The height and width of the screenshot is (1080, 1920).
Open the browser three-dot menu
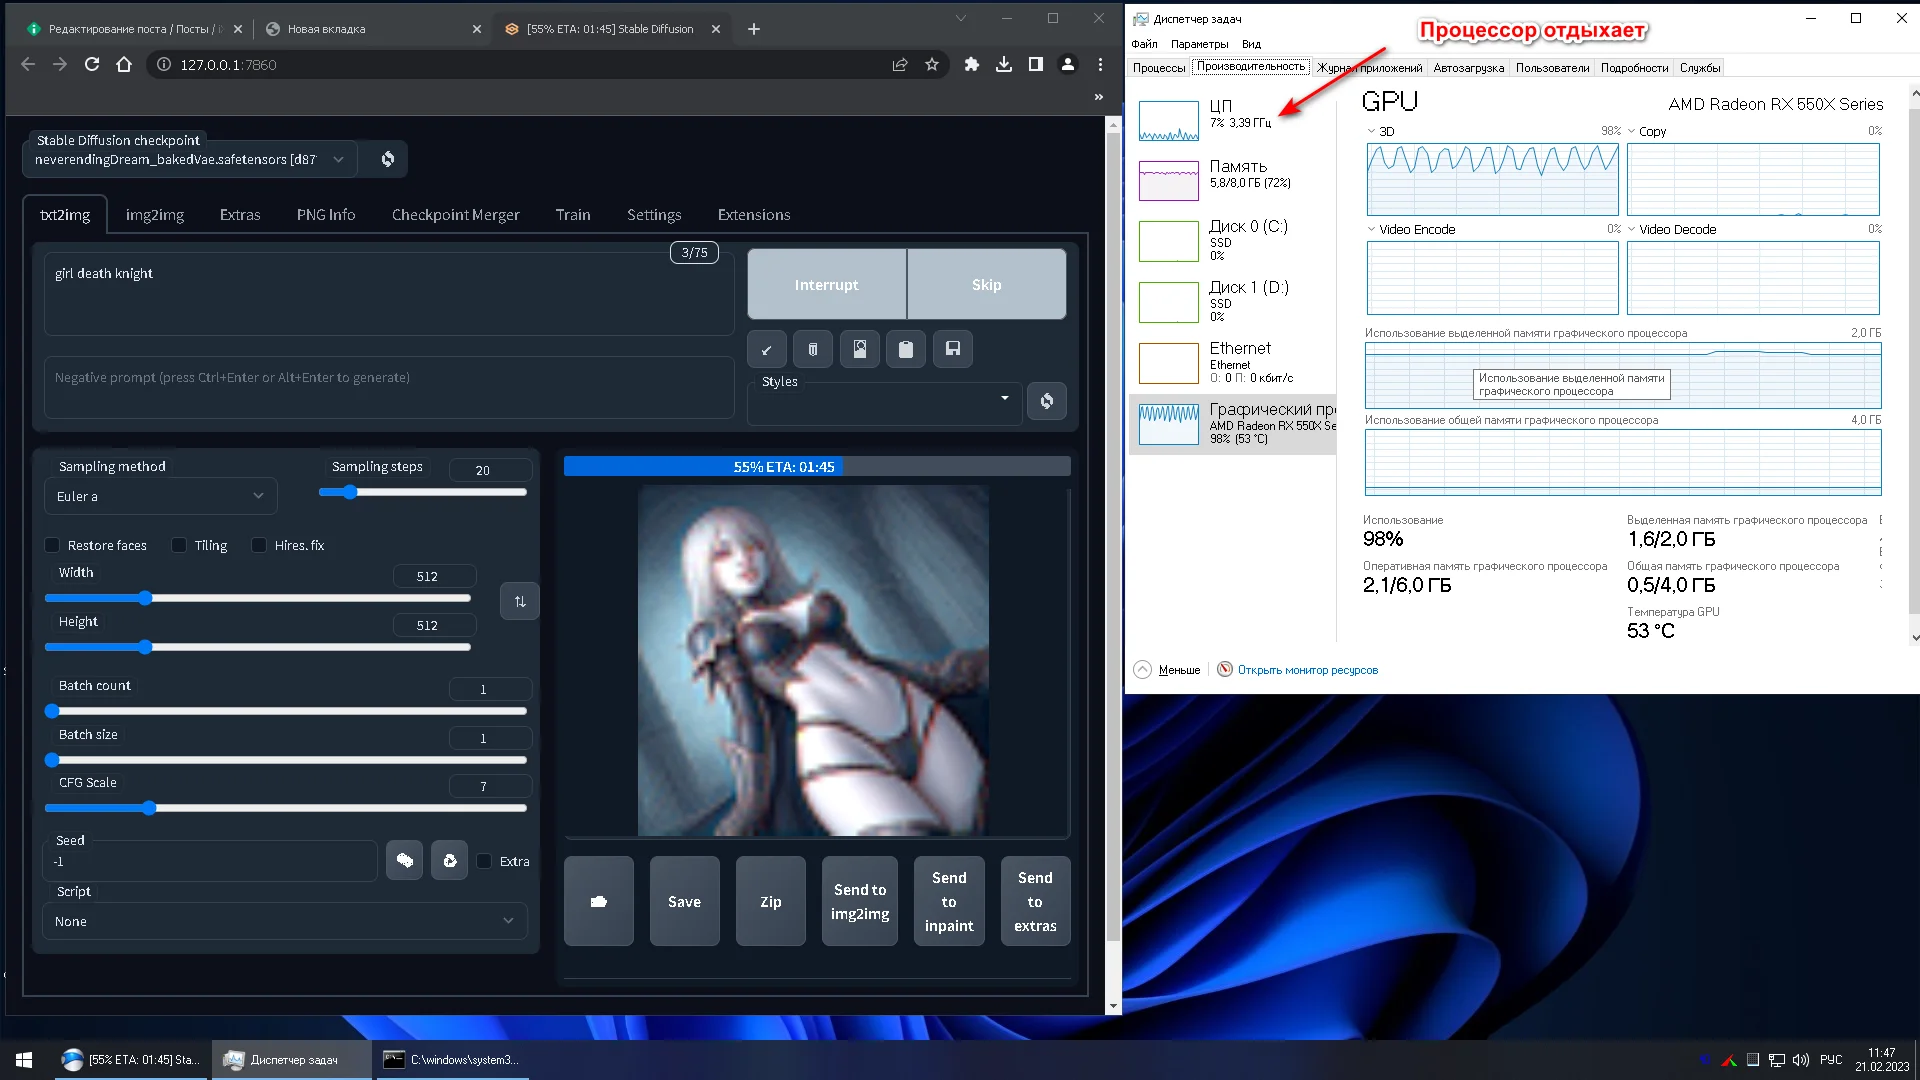click(1100, 64)
